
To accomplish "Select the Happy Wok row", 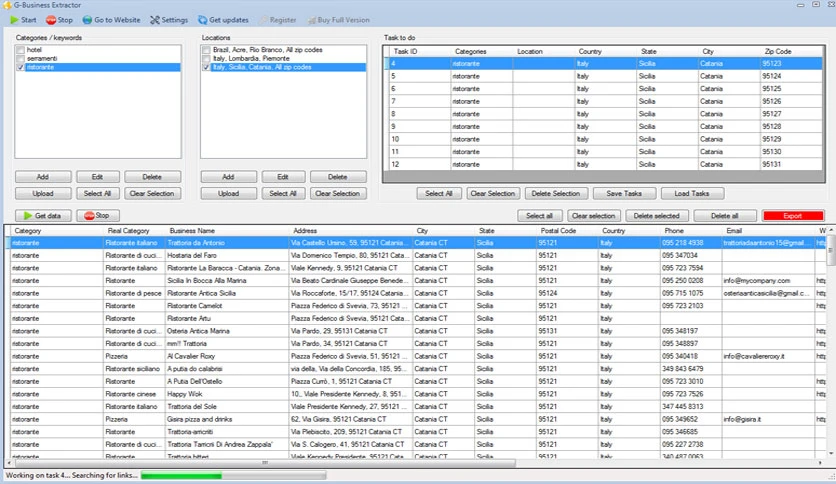I will [x=417, y=394].
